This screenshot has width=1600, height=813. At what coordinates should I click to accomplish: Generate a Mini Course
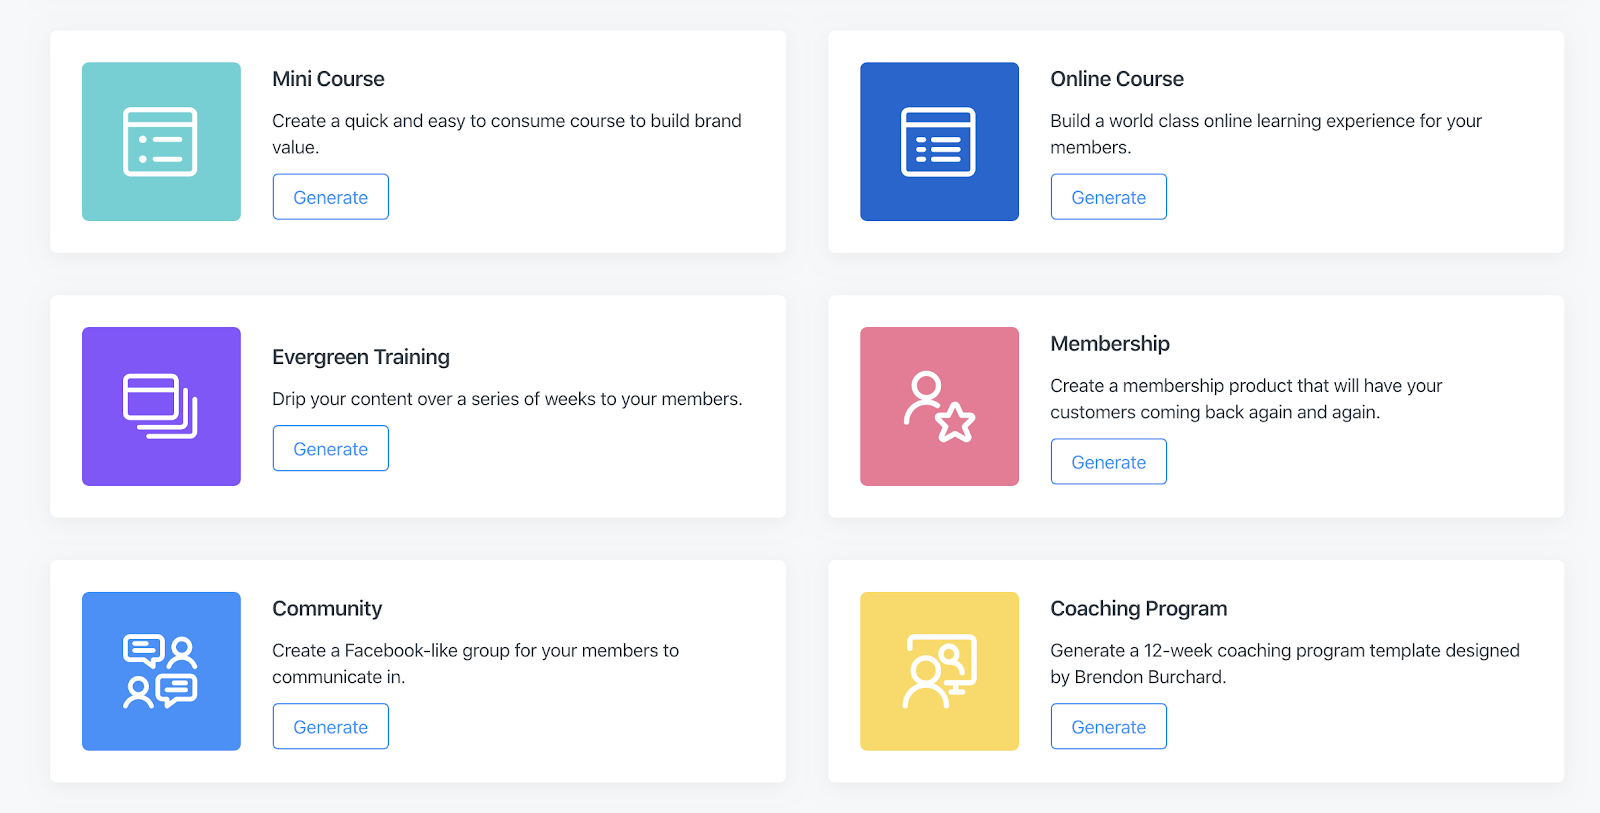pyautogui.click(x=331, y=197)
